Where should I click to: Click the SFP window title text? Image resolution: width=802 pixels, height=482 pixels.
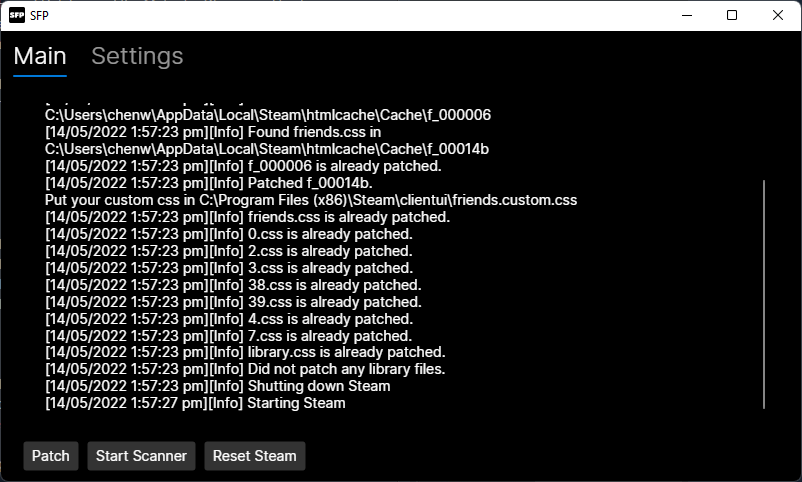(x=40, y=15)
